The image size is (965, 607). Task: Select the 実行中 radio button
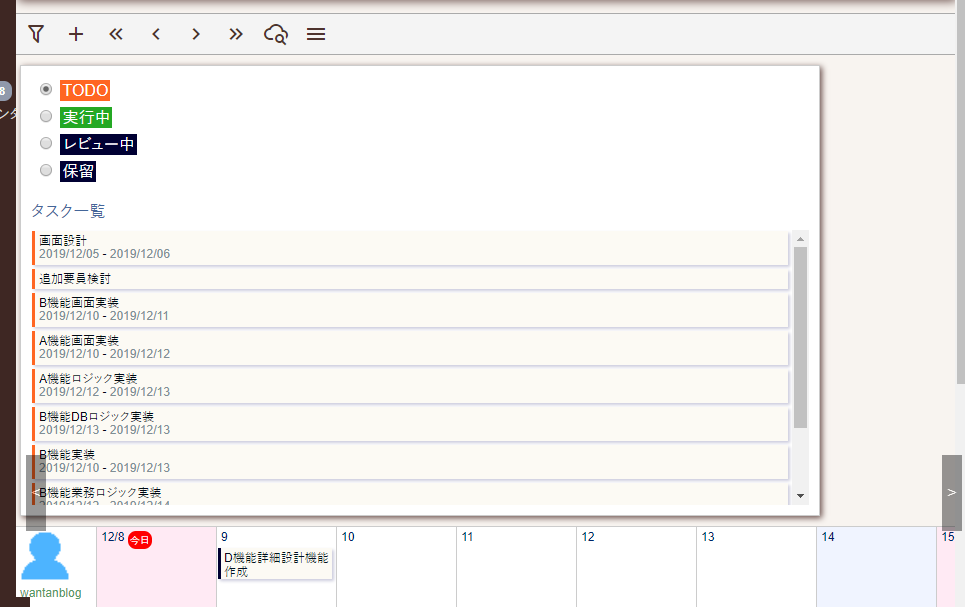point(46,116)
